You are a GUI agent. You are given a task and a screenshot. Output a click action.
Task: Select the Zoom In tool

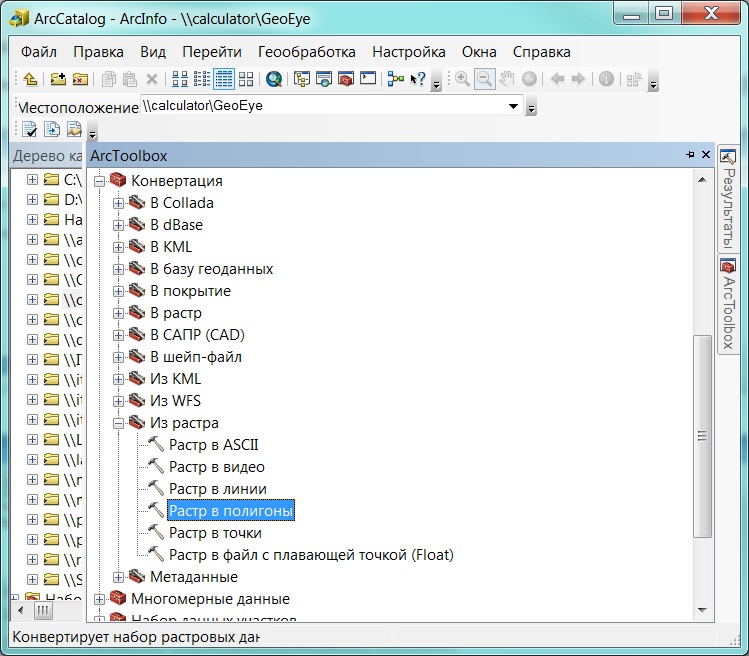coord(462,79)
